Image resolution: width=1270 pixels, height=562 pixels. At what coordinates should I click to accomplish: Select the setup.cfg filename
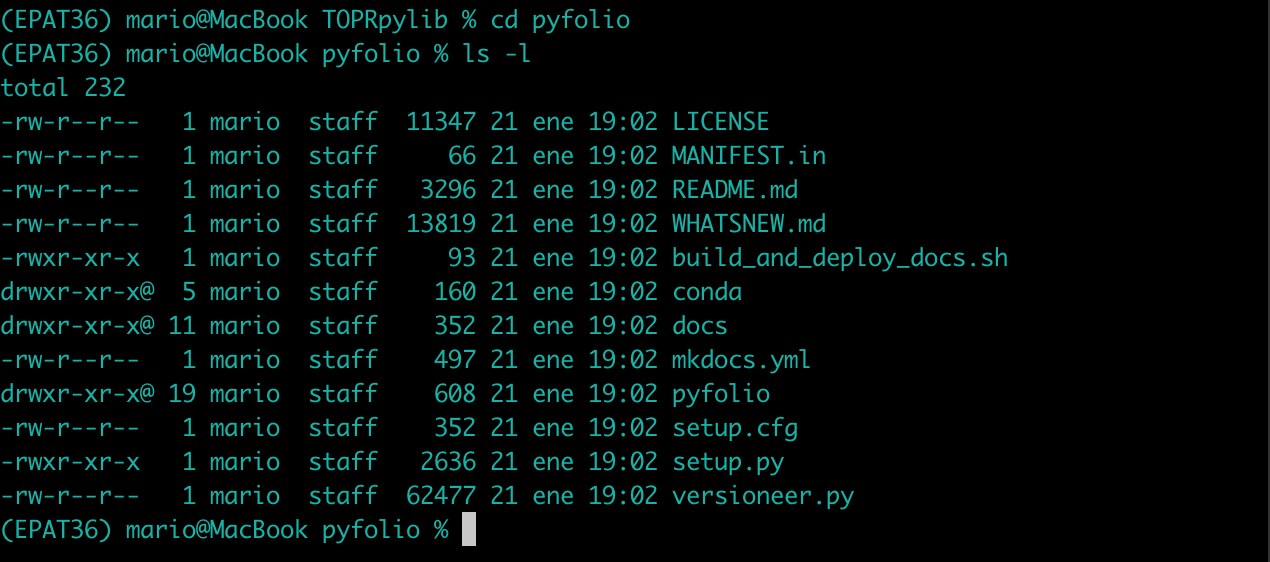(x=734, y=428)
